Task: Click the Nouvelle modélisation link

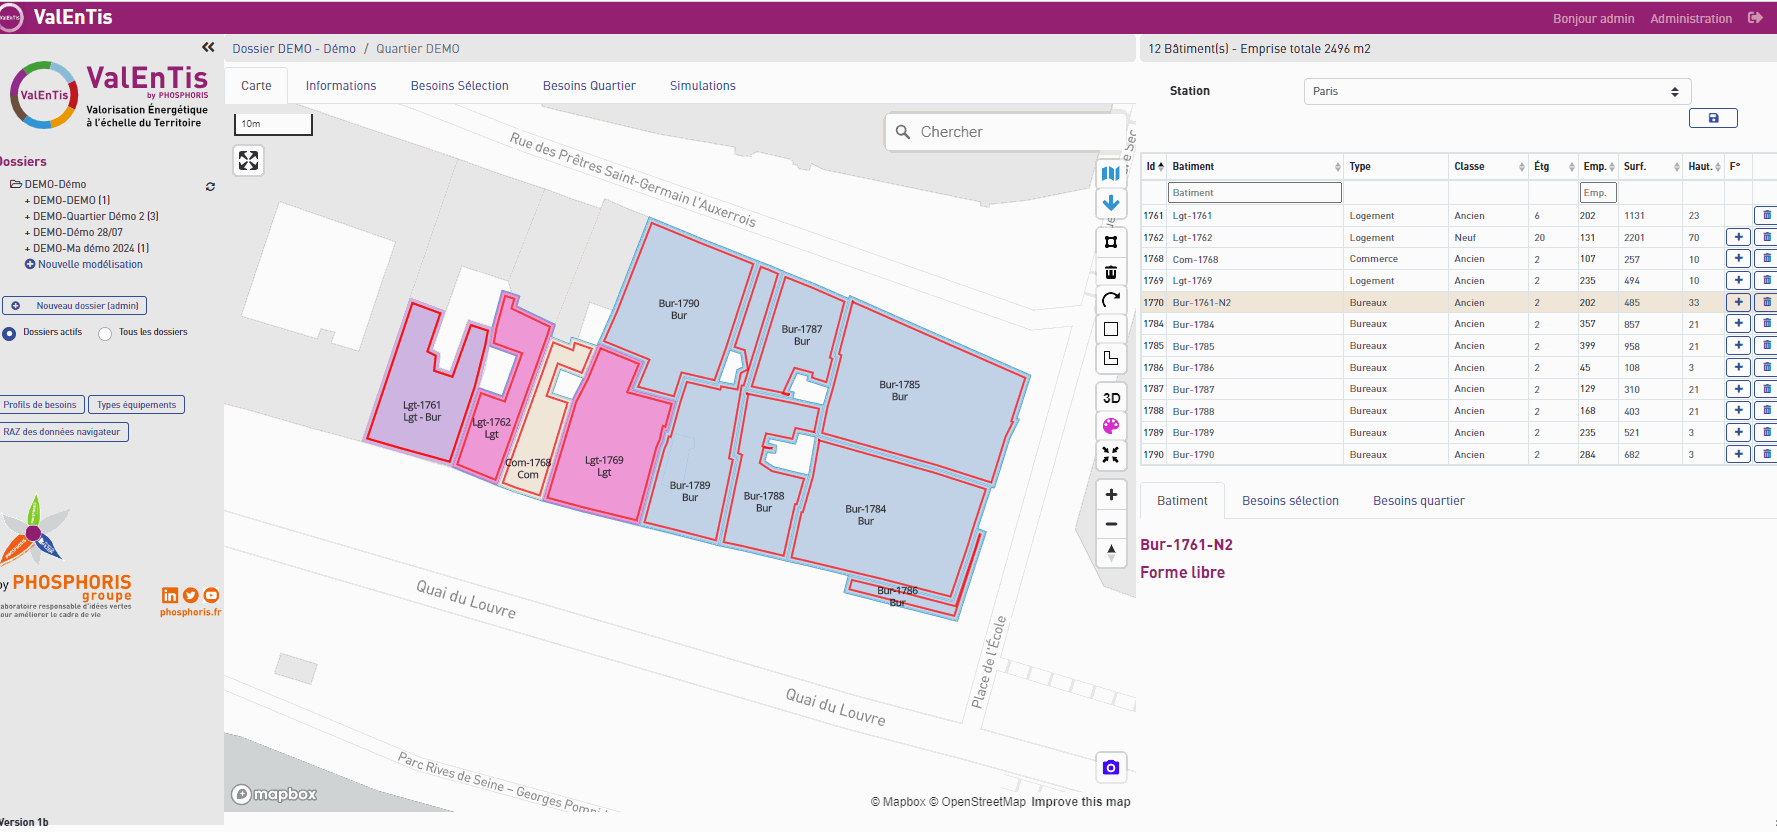Action: click(x=90, y=264)
